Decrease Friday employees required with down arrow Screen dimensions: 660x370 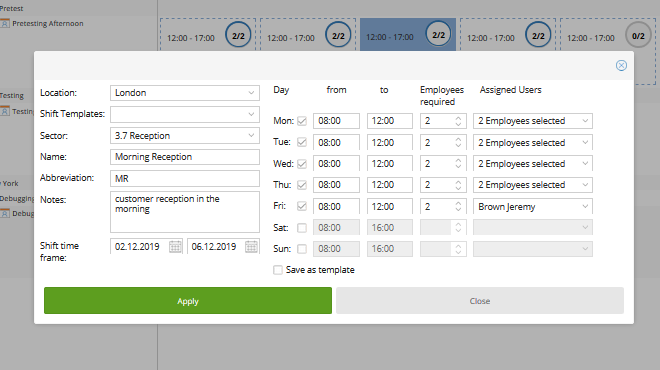pyautogui.click(x=458, y=209)
